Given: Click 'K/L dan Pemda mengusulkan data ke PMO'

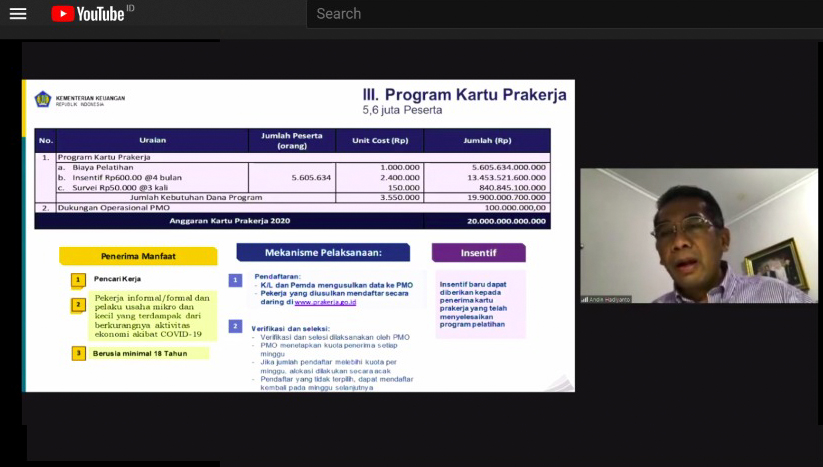Looking at the screenshot, I should 336,285.
